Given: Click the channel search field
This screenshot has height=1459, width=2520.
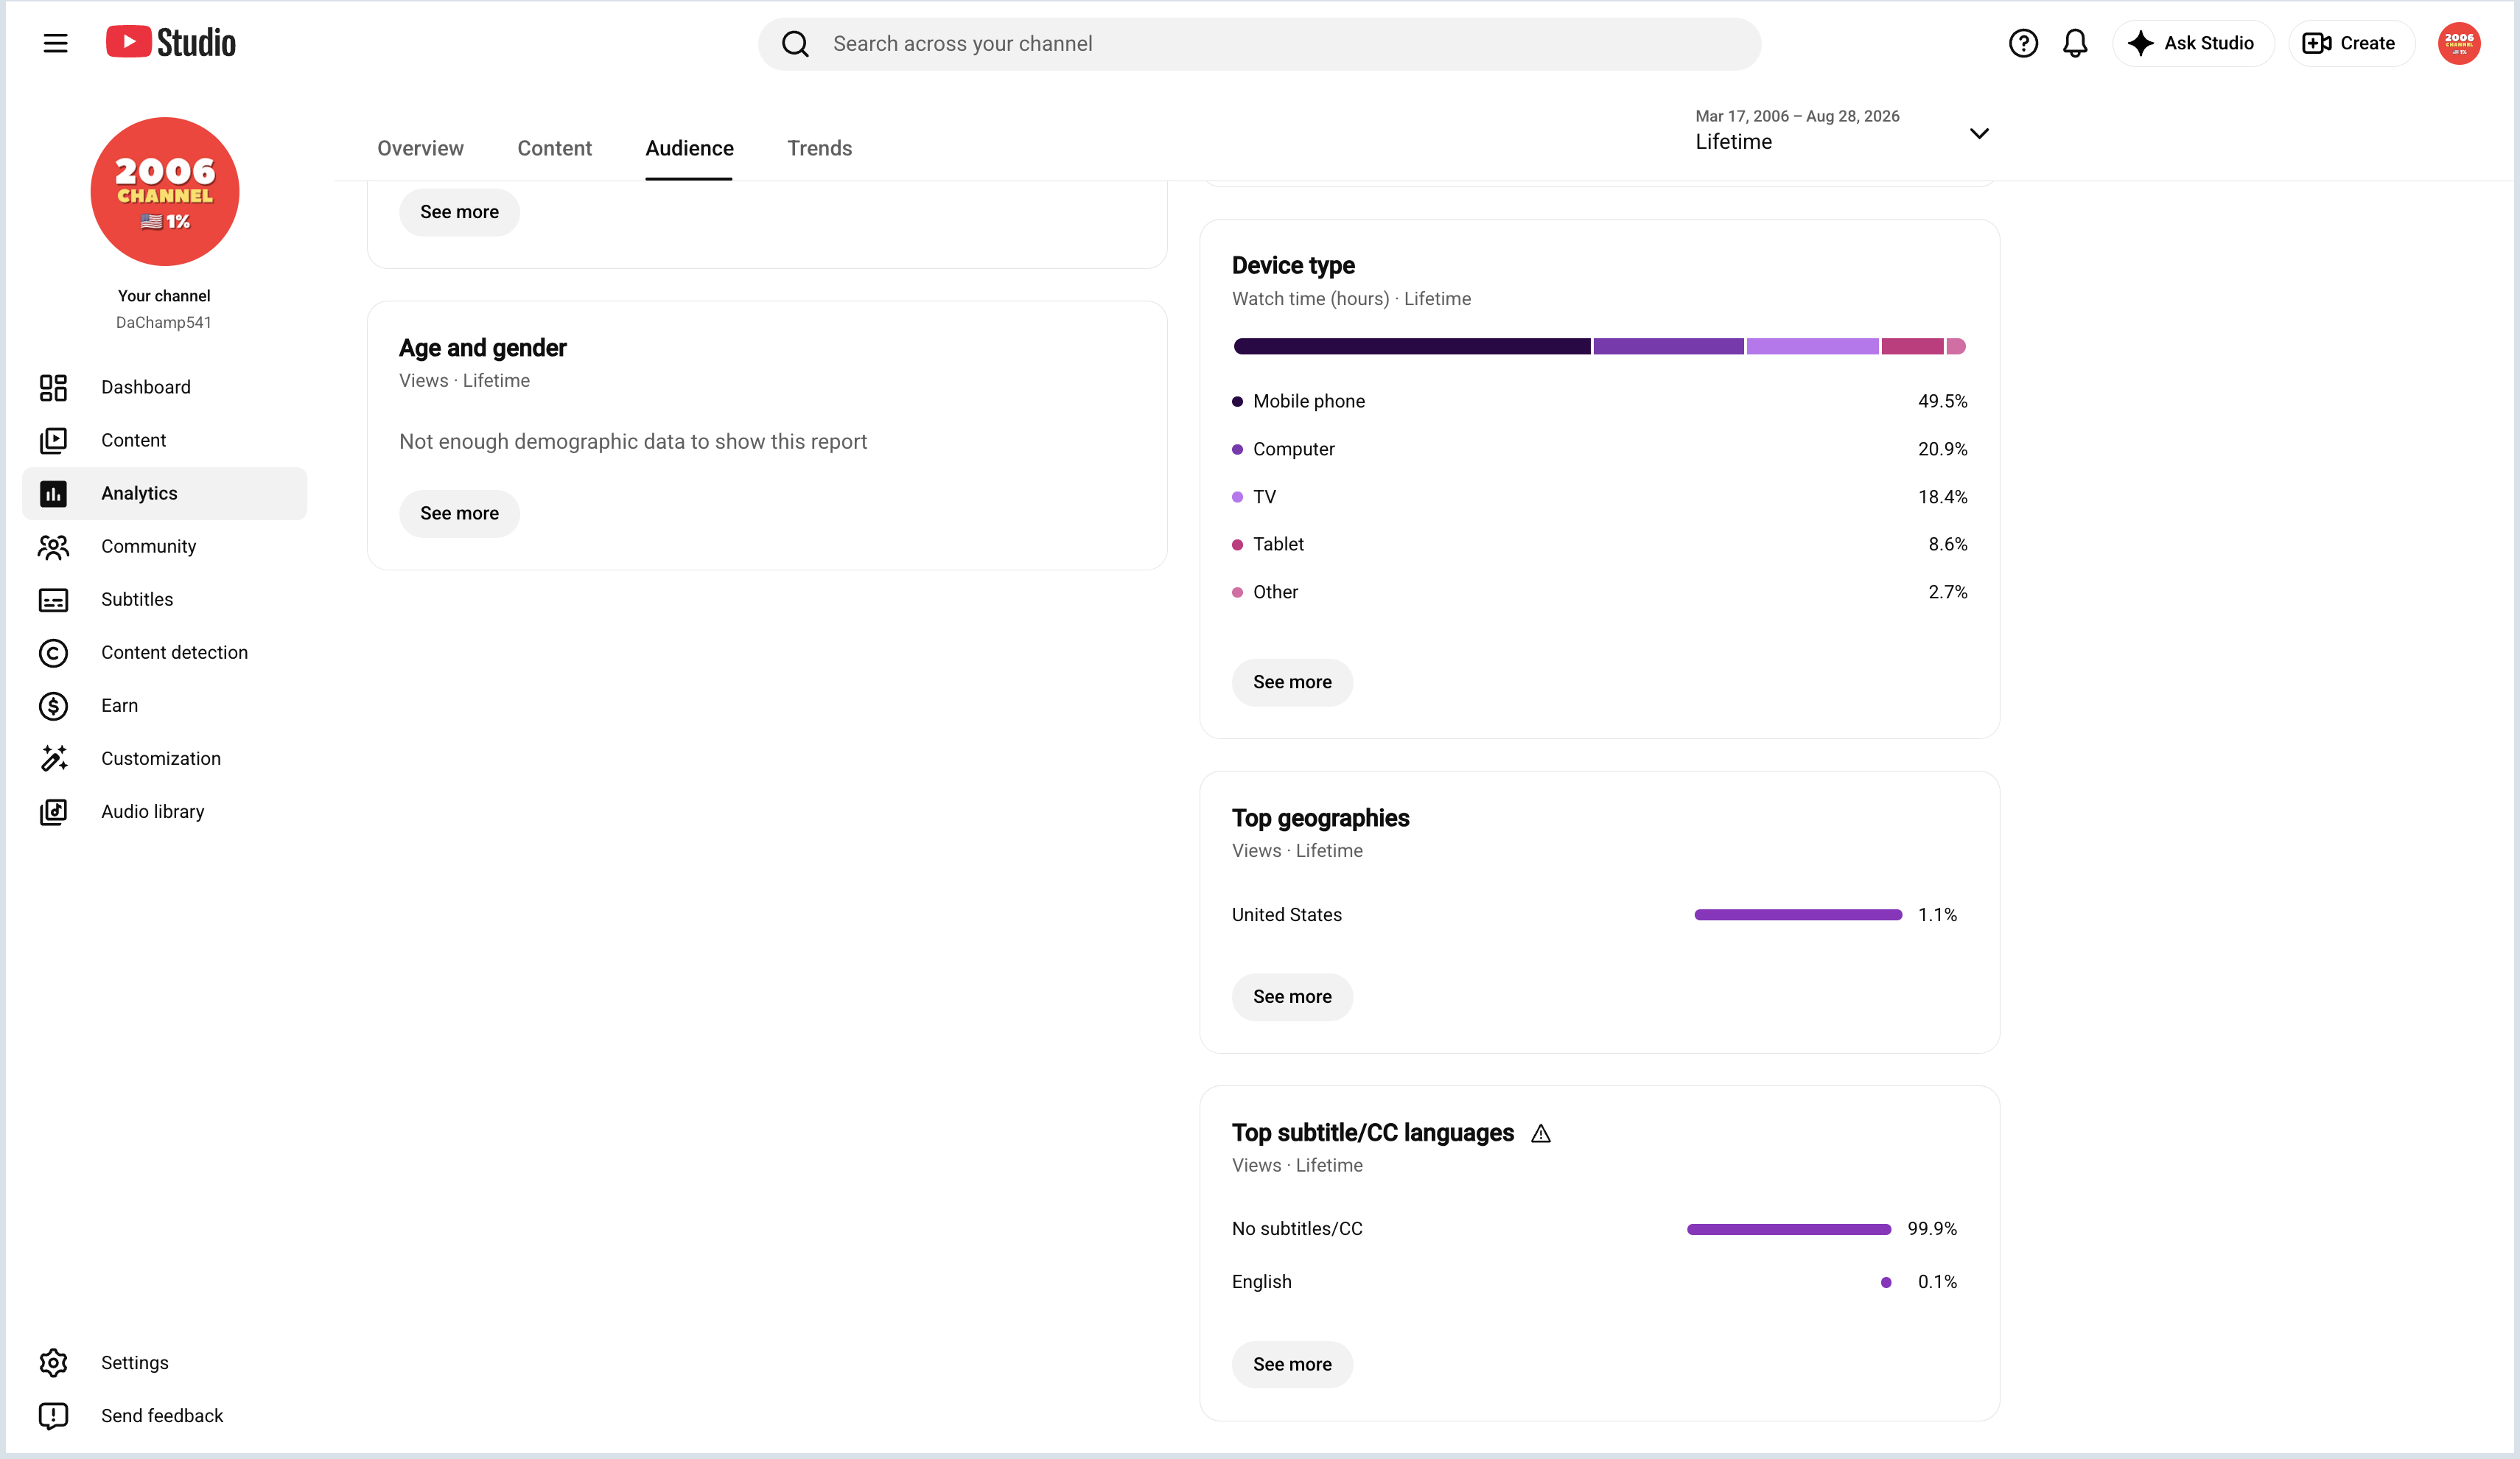Looking at the screenshot, I should (1259, 43).
